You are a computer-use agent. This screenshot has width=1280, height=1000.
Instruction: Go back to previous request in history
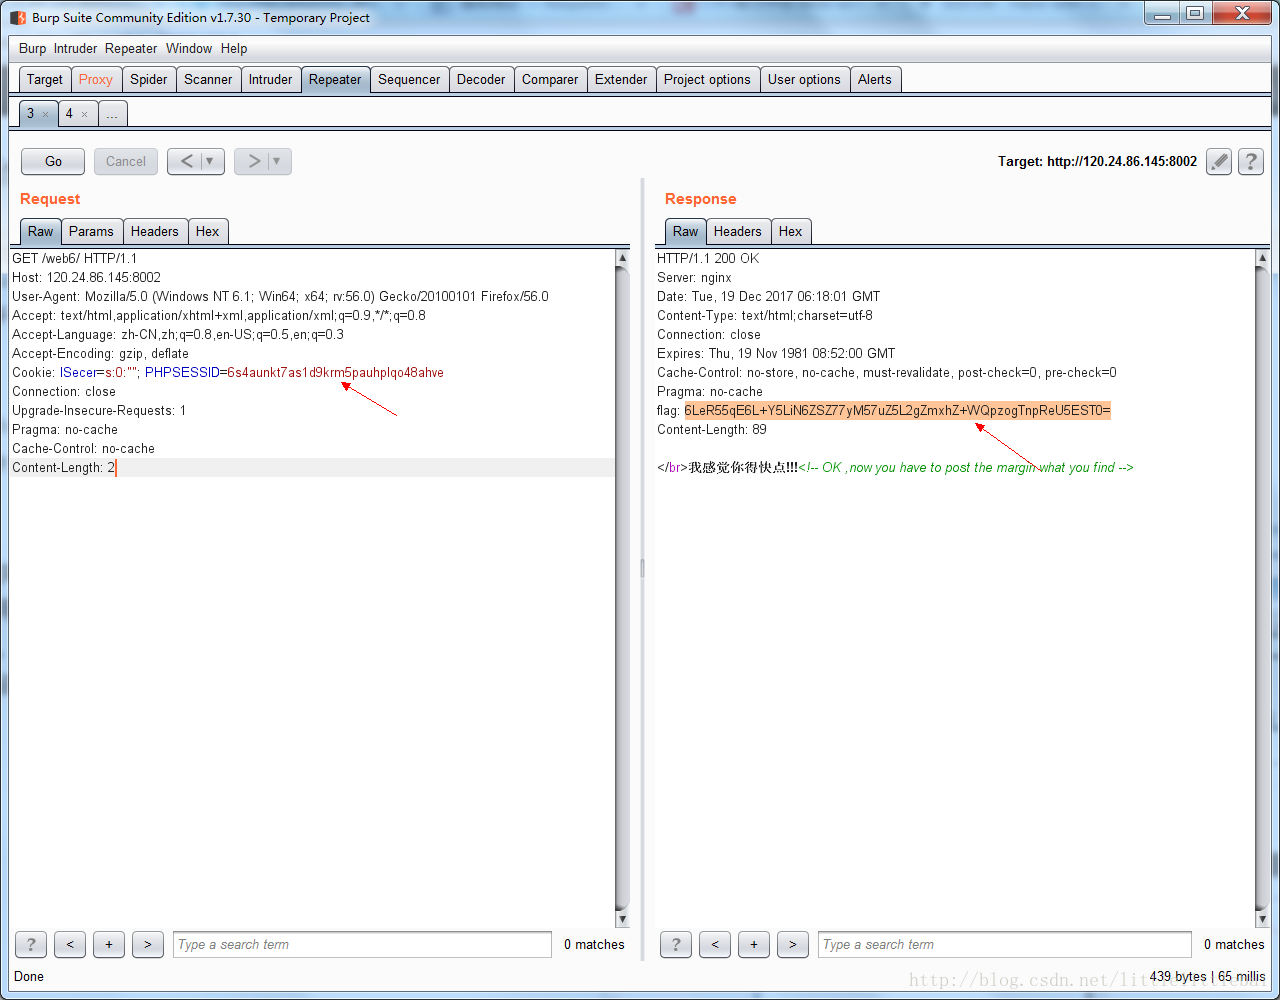tap(186, 161)
